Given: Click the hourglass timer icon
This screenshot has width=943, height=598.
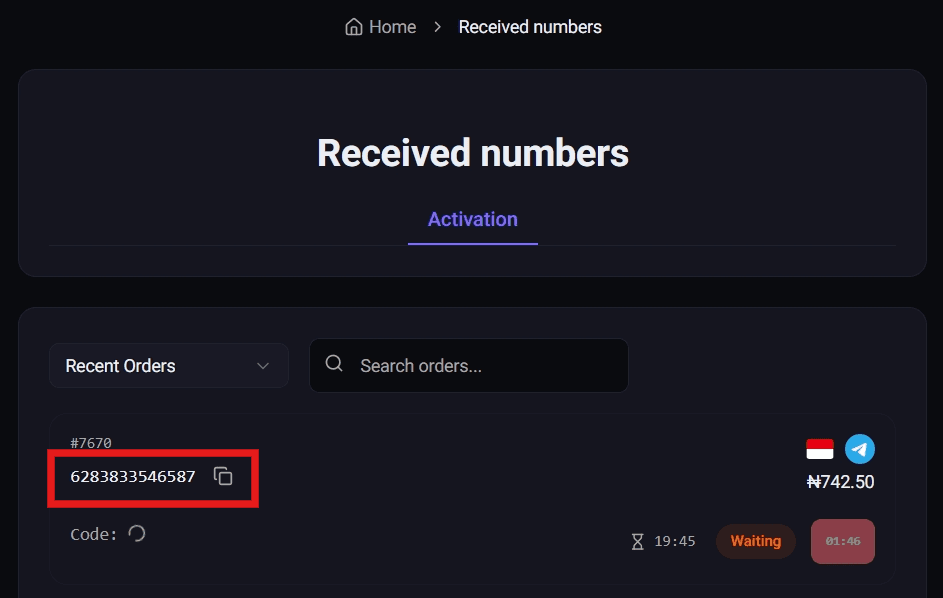Looking at the screenshot, I should [638, 542].
